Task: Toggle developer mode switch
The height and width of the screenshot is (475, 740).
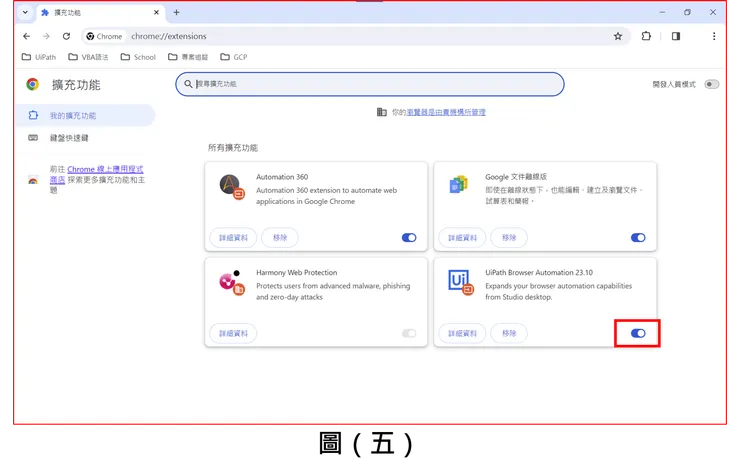Action: (712, 85)
